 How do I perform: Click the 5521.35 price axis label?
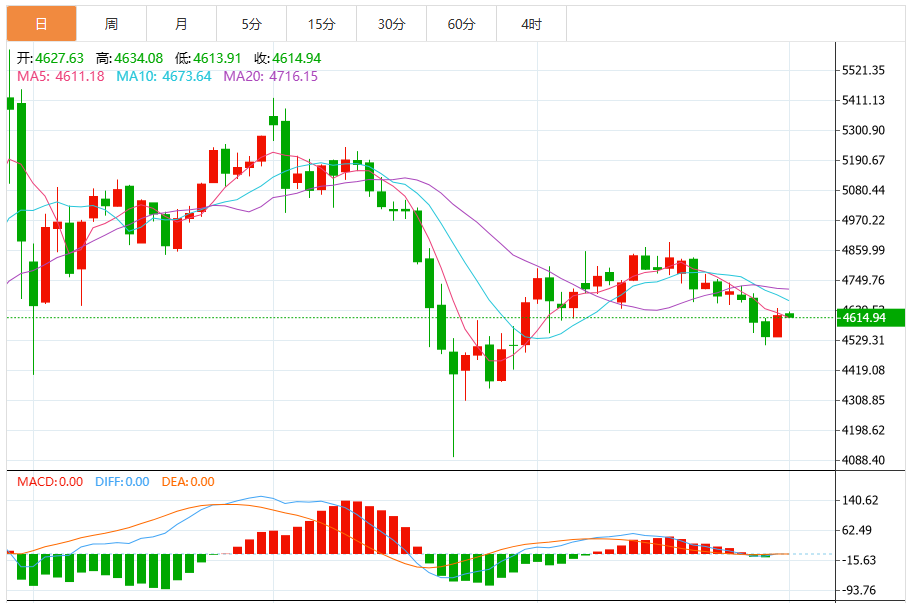pos(863,70)
